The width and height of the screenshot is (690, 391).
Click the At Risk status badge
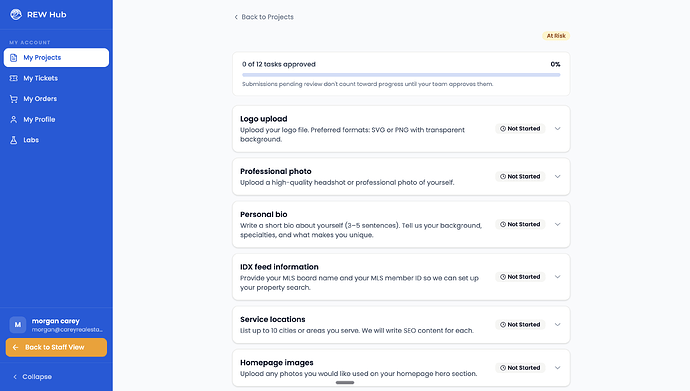[556, 36]
